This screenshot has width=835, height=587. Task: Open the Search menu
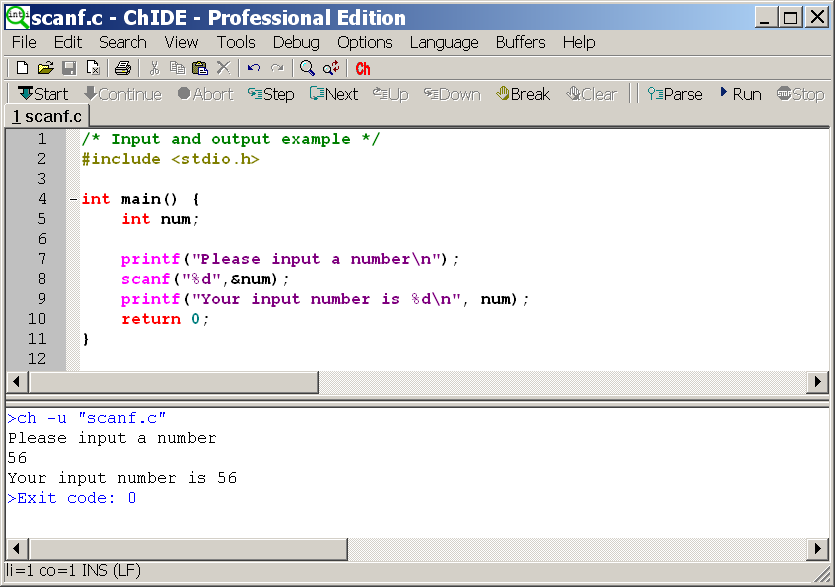tap(122, 42)
